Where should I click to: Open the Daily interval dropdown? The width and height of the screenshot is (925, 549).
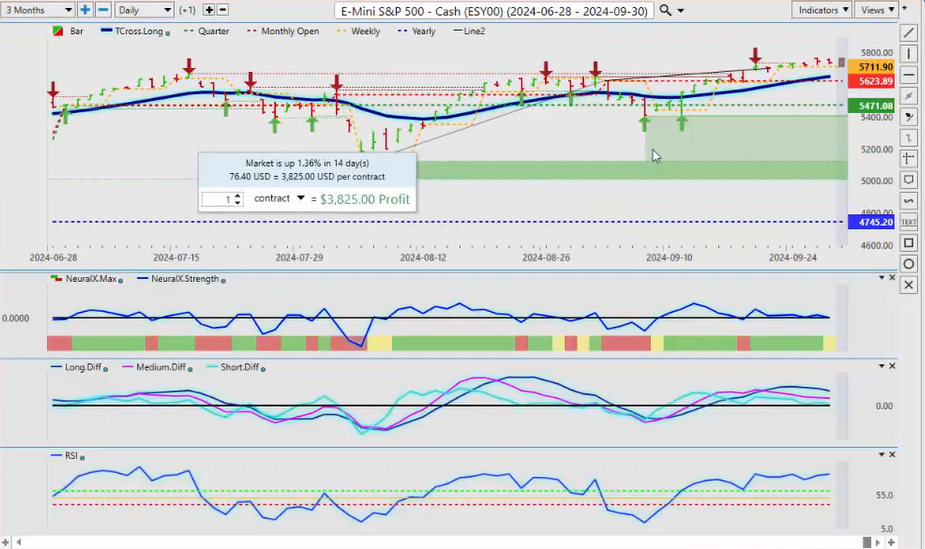(144, 10)
